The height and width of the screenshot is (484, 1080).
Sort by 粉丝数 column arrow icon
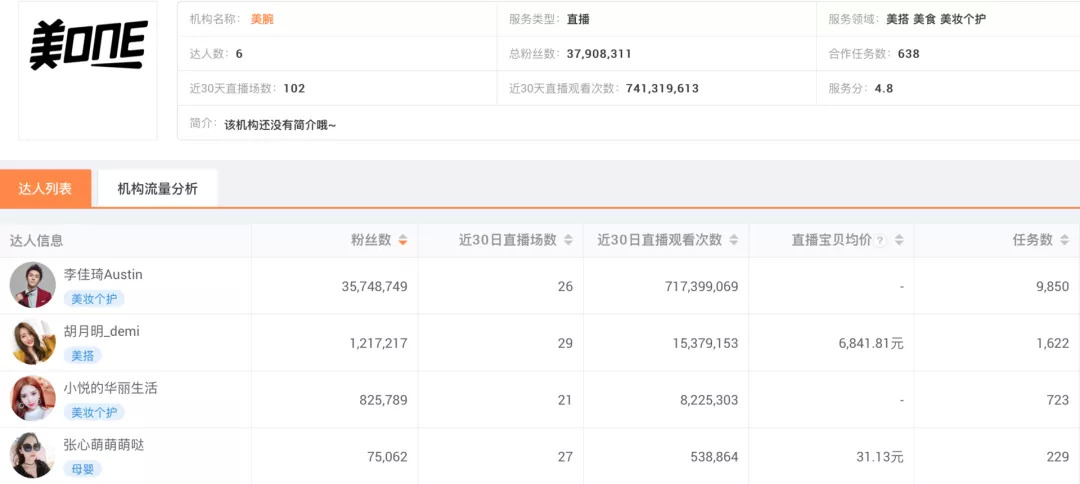tap(403, 240)
